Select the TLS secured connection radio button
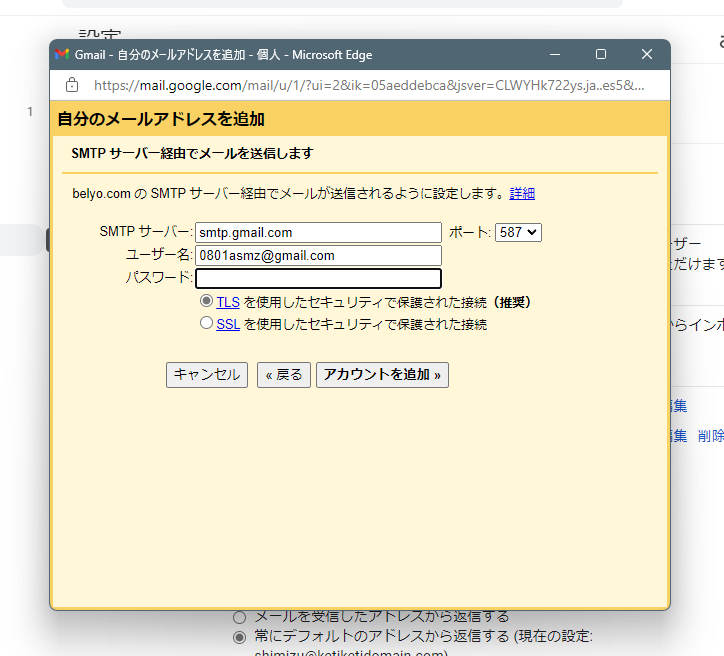 pyautogui.click(x=206, y=301)
